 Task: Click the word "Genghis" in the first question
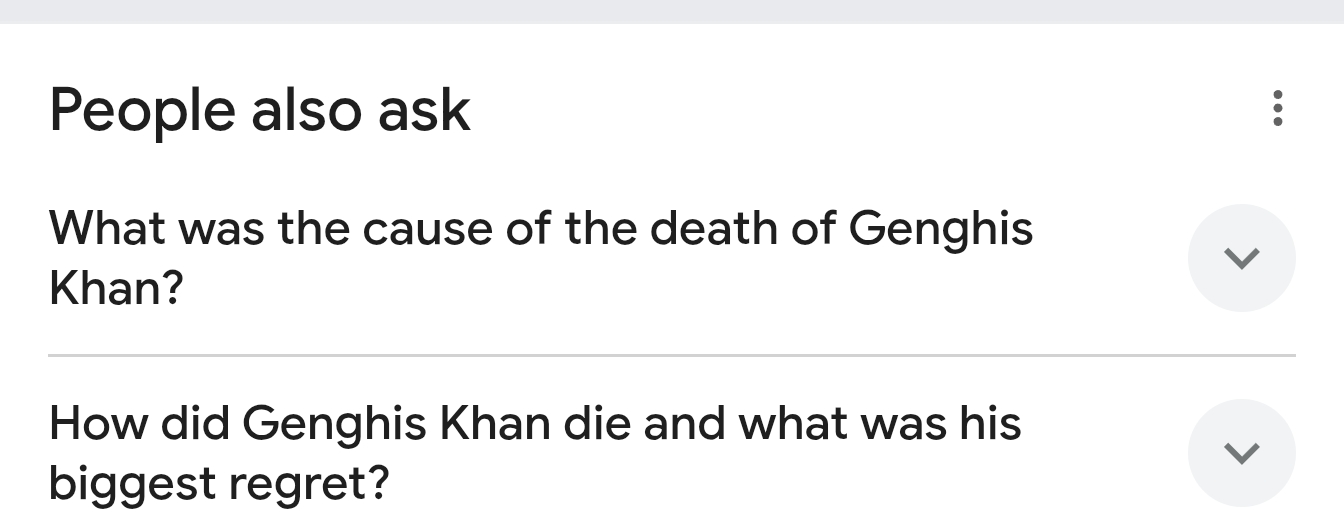940,229
